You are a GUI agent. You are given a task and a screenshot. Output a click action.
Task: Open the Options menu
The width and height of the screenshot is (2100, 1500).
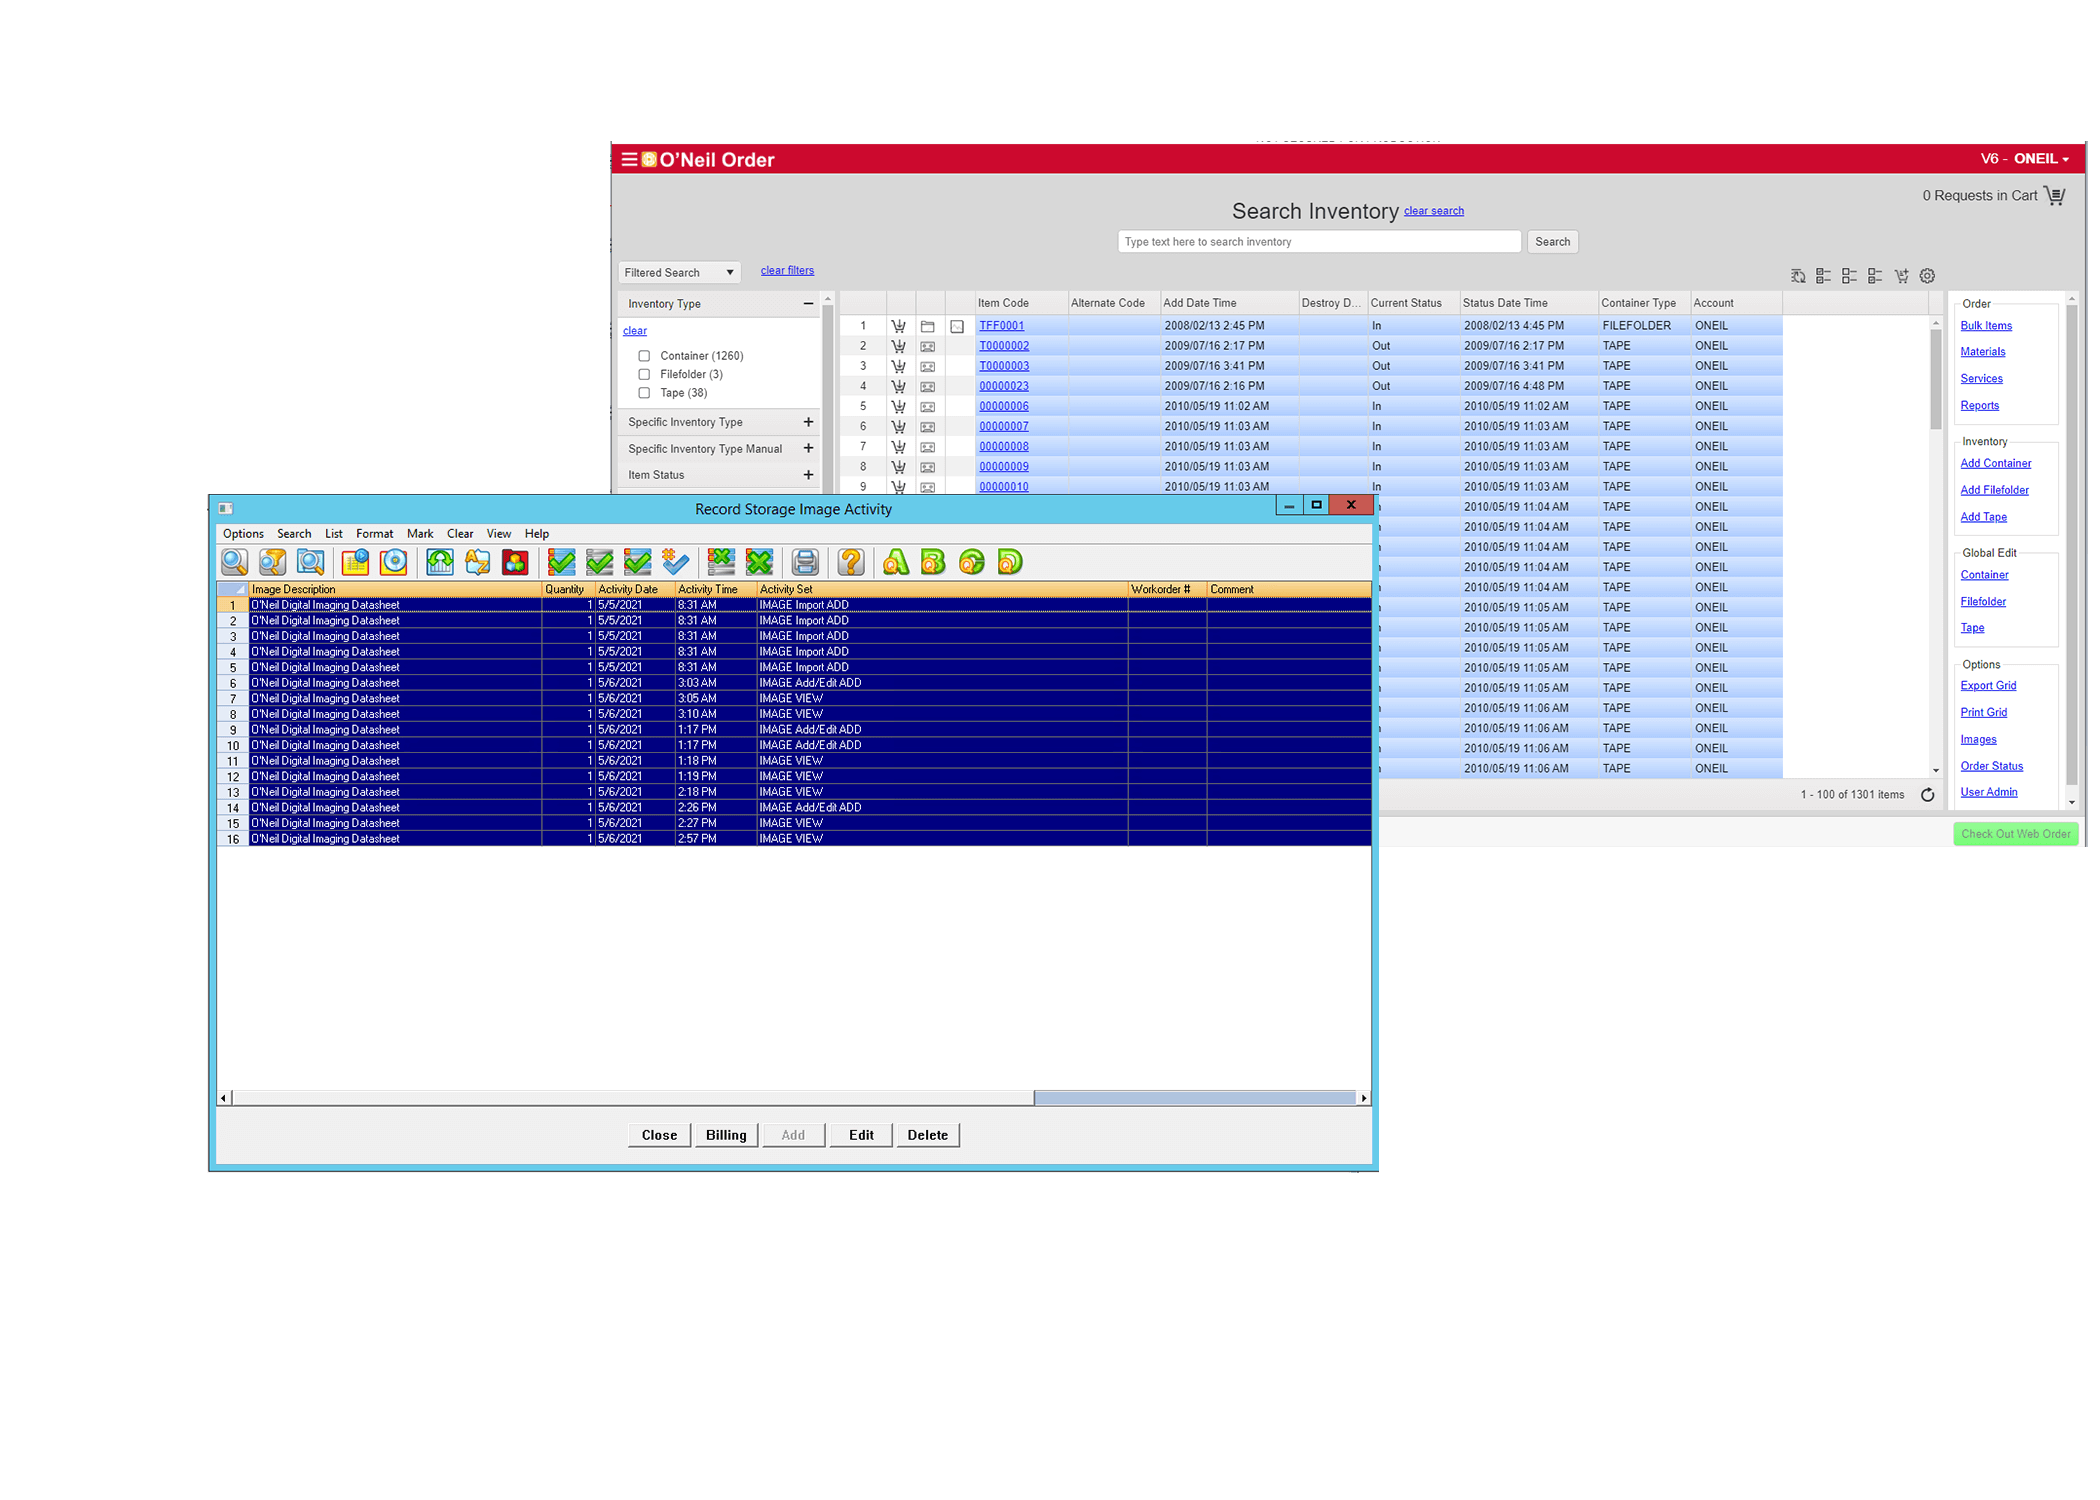pyautogui.click(x=243, y=534)
